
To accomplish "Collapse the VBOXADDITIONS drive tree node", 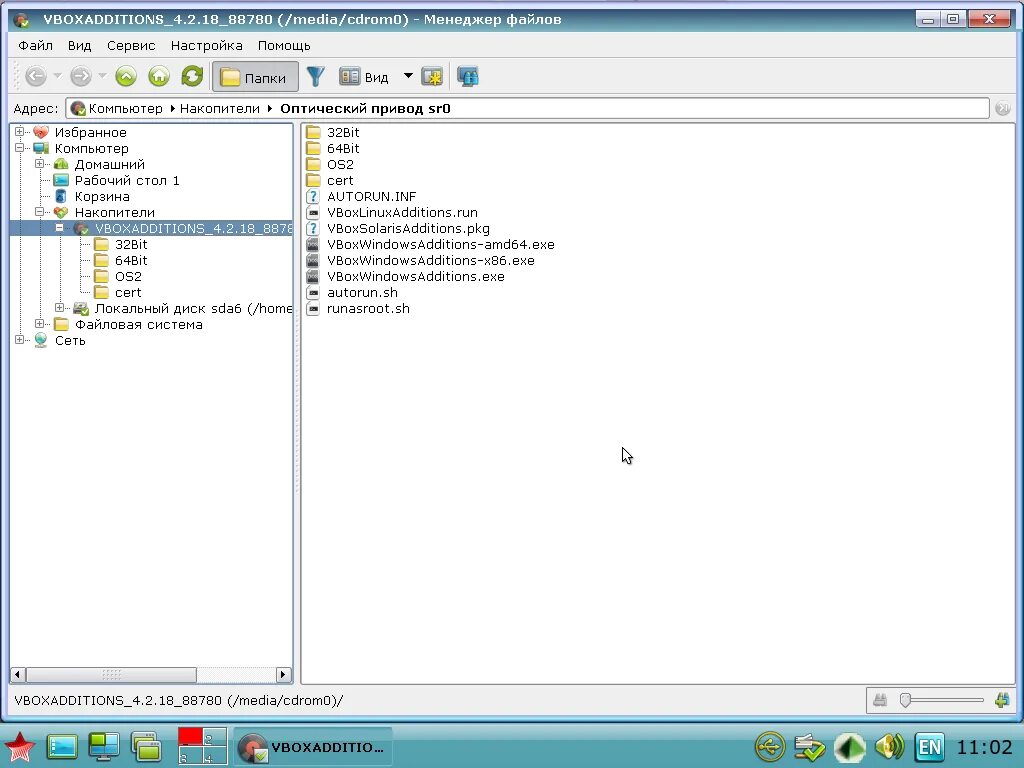I will (59, 228).
